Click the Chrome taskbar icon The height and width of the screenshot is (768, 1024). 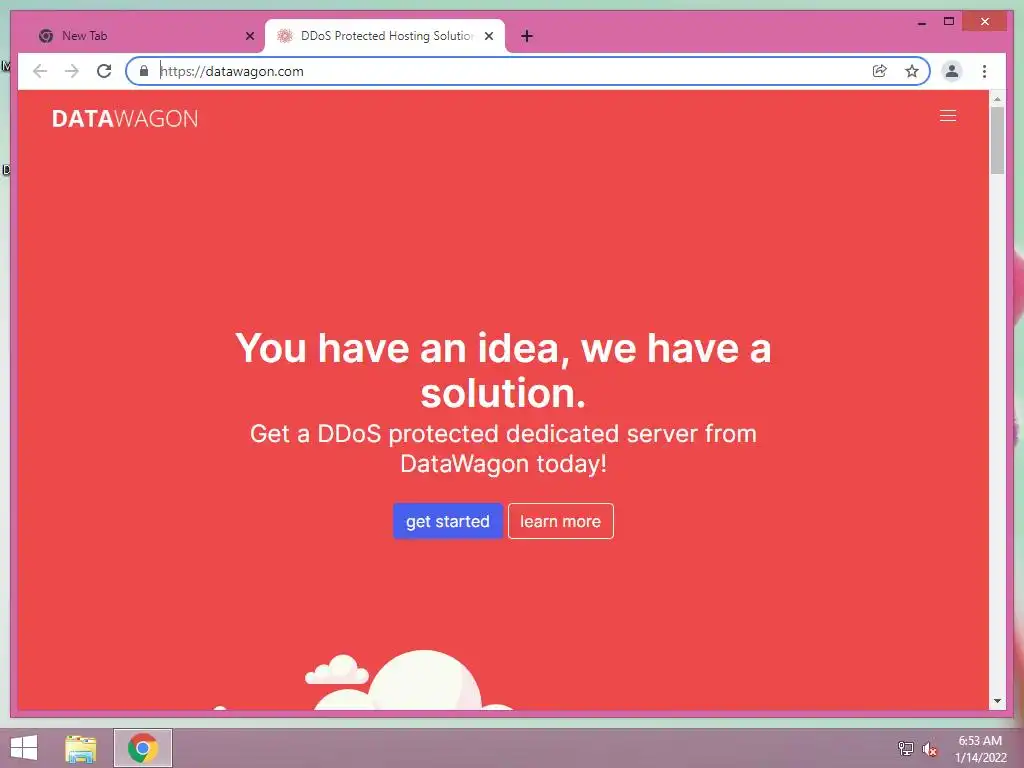coord(143,748)
